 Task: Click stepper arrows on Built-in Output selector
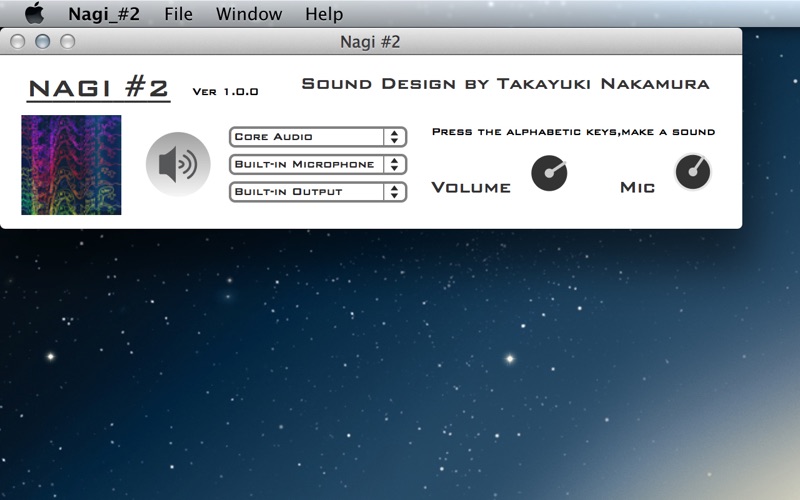point(394,192)
